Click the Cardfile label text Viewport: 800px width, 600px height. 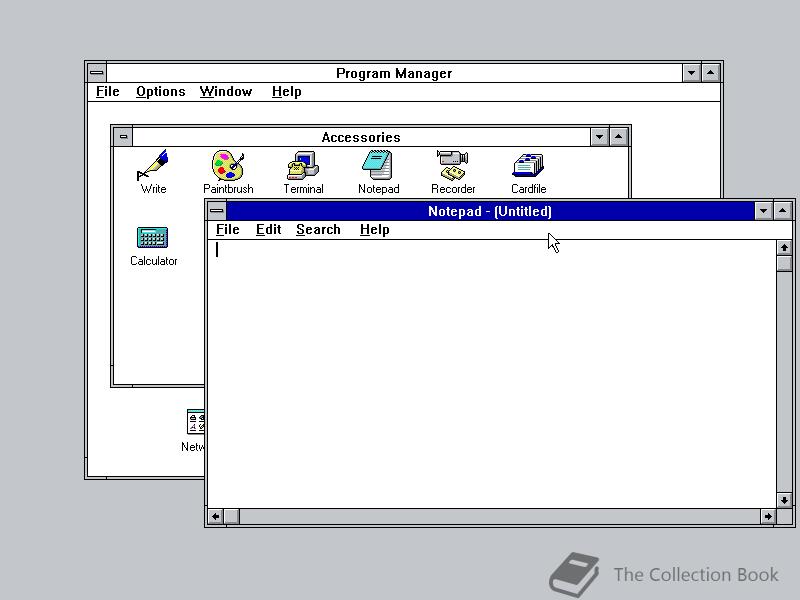[529, 189]
